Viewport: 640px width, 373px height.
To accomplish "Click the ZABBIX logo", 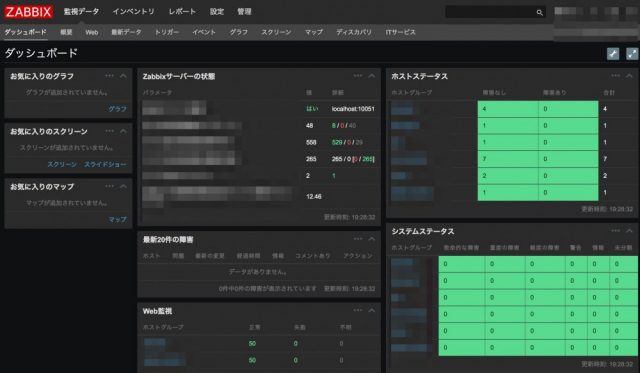I will 28,11.
